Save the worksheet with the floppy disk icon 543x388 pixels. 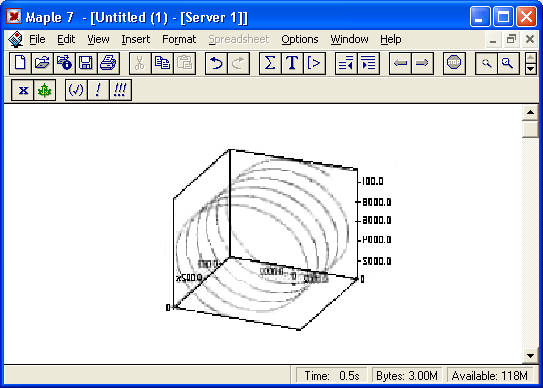click(86, 63)
